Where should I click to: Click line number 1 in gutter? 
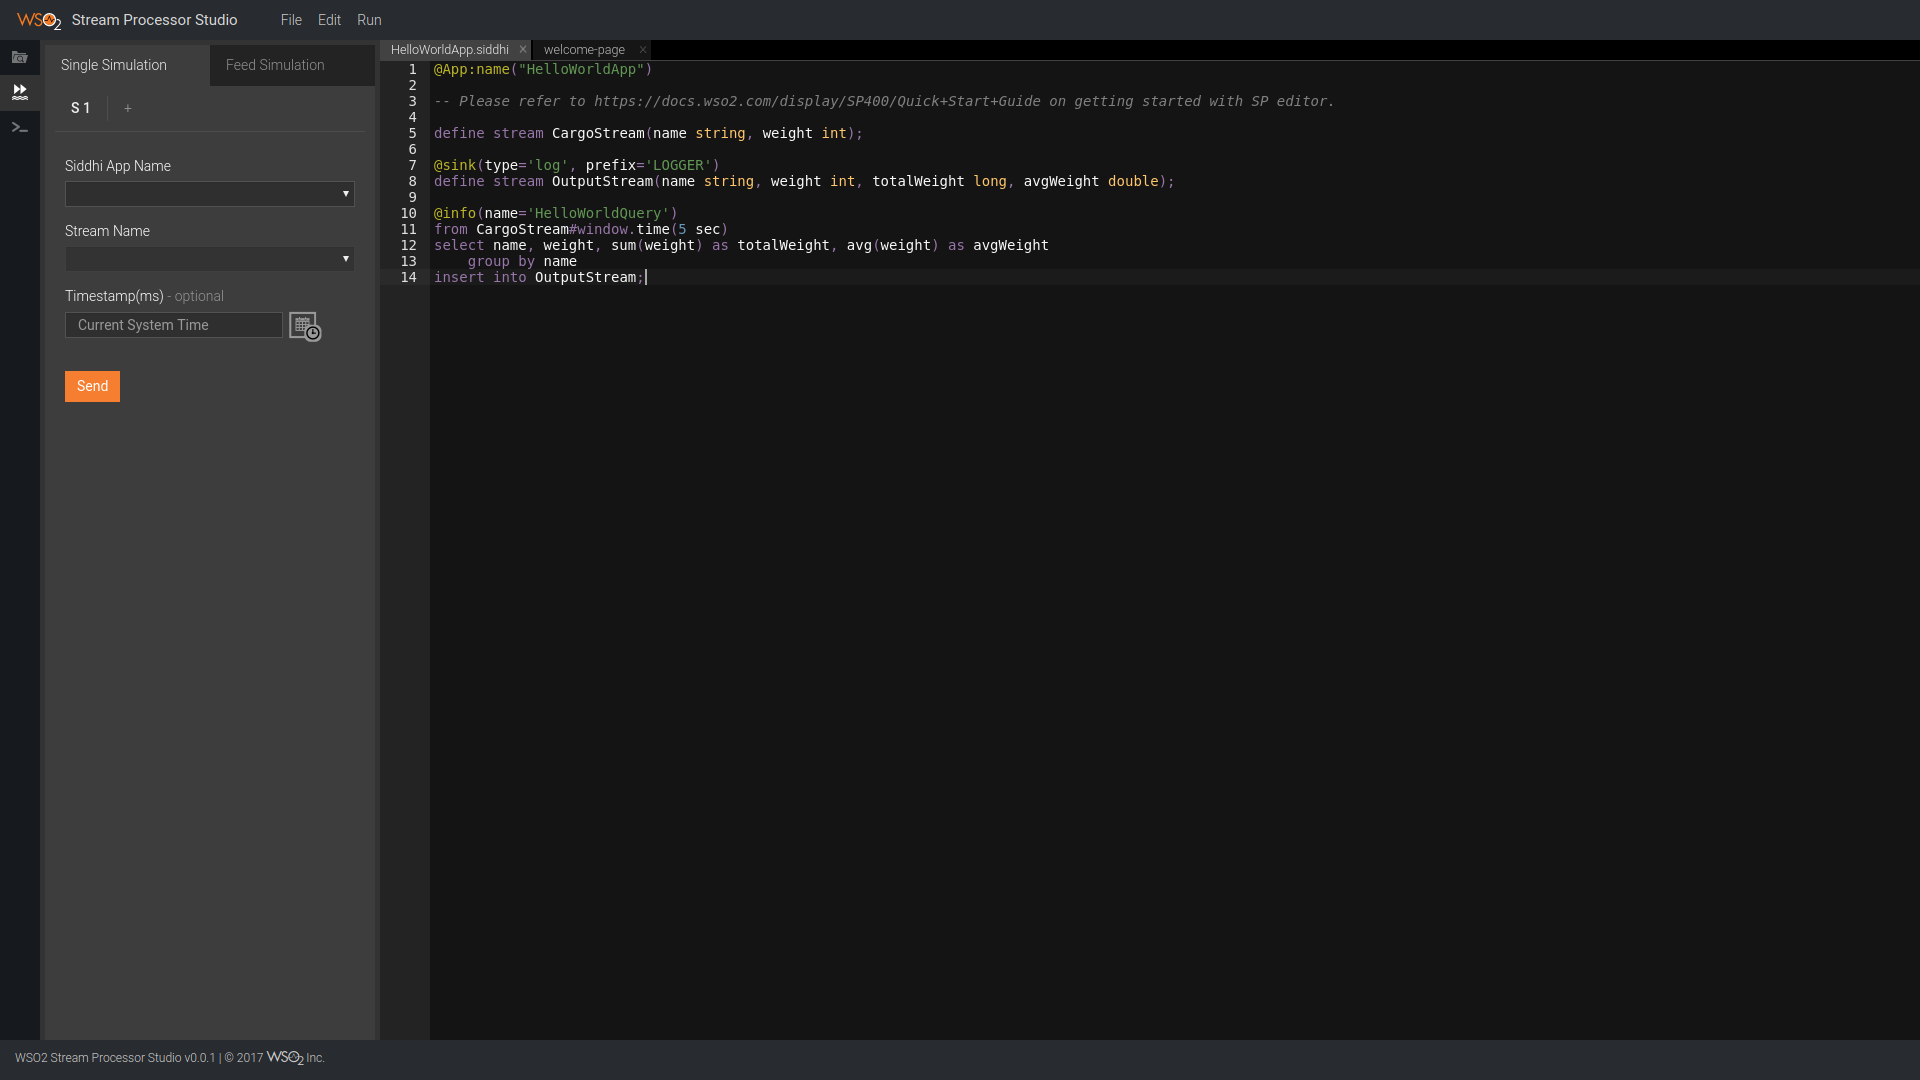pyautogui.click(x=412, y=69)
